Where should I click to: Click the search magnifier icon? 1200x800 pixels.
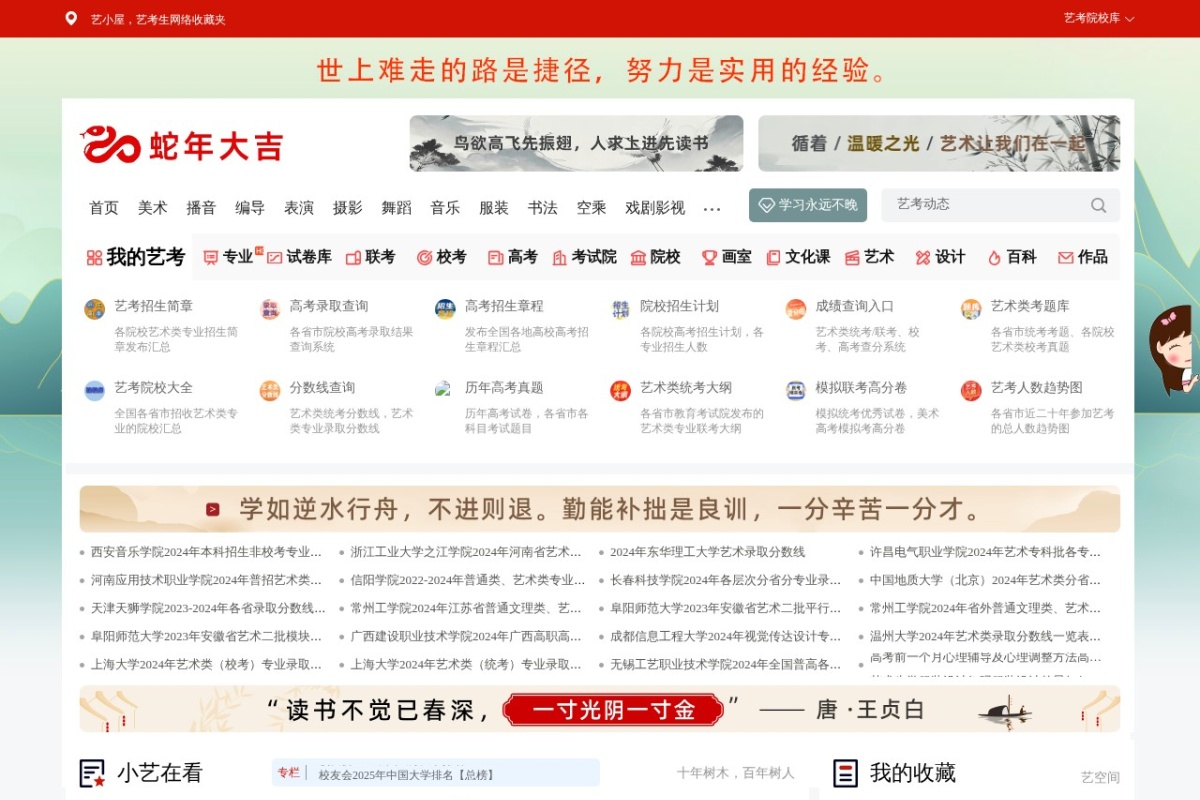[1098, 205]
